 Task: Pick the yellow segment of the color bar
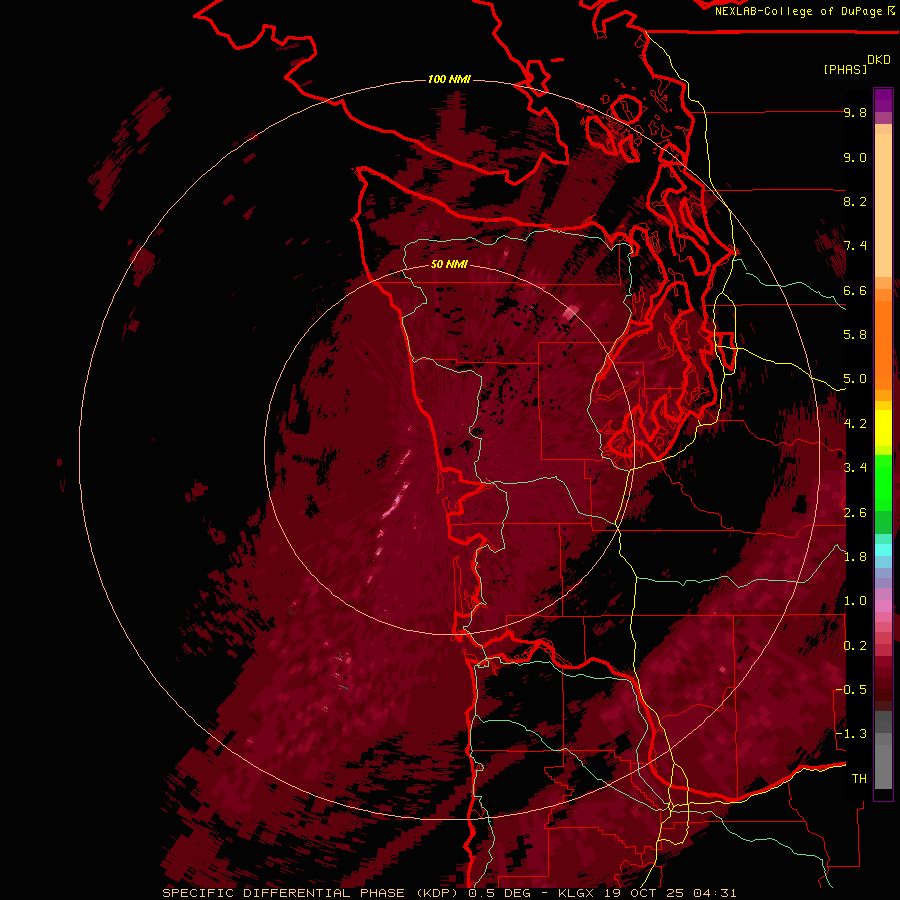pyautogui.click(x=883, y=428)
